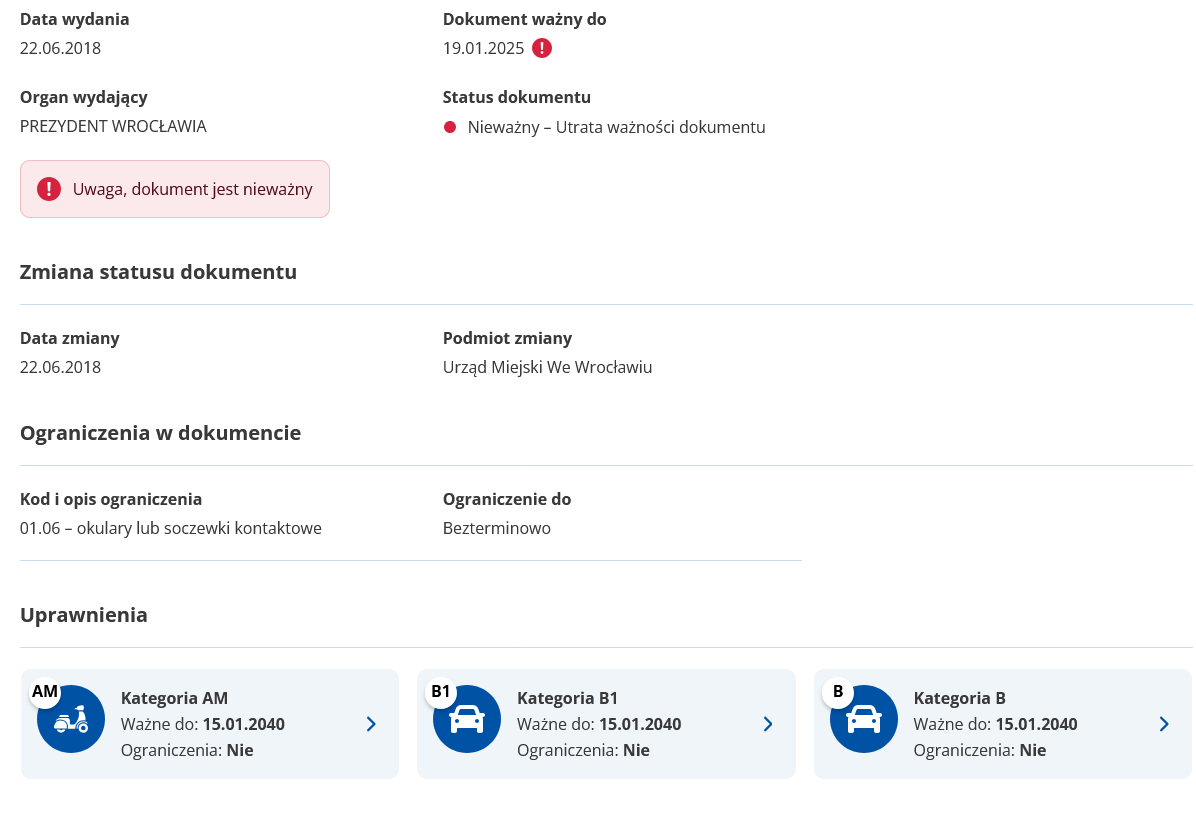Click the "Zmiana statusu dokumentu" heading
1196x813 pixels.
158,272
